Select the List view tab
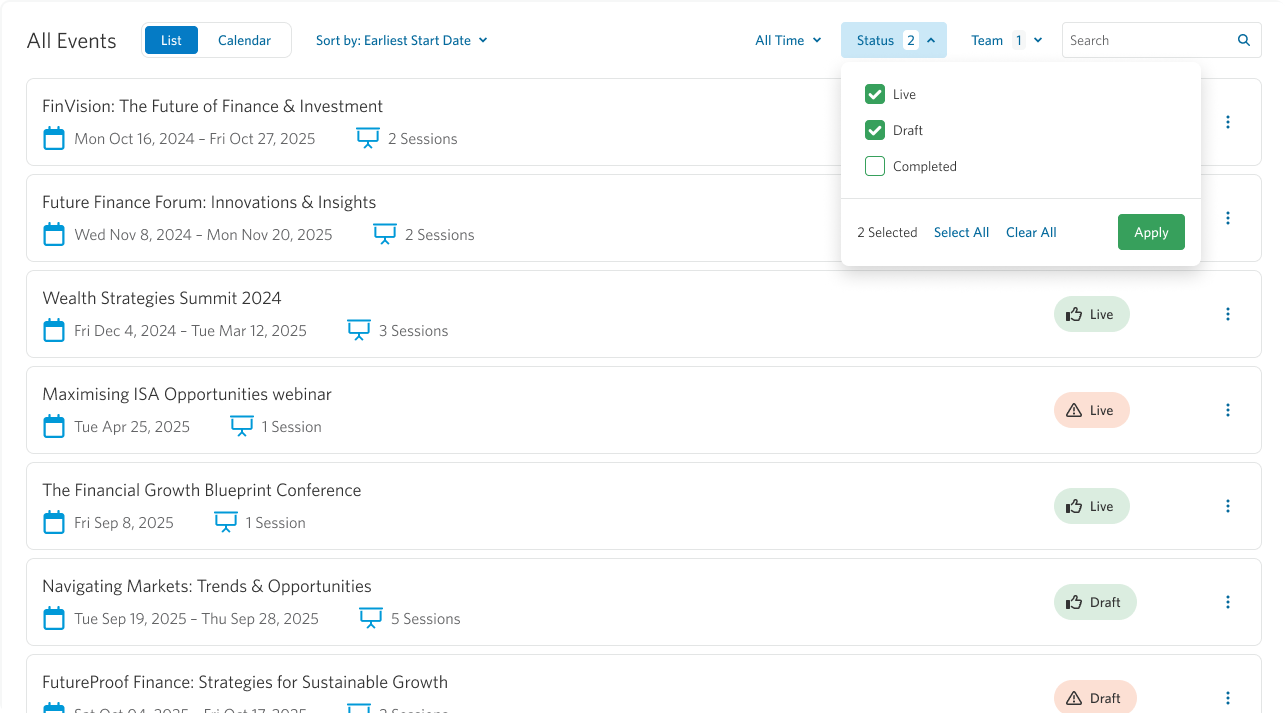The width and height of the screenshot is (1285, 714). pyautogui.click(x=171, y=41)
